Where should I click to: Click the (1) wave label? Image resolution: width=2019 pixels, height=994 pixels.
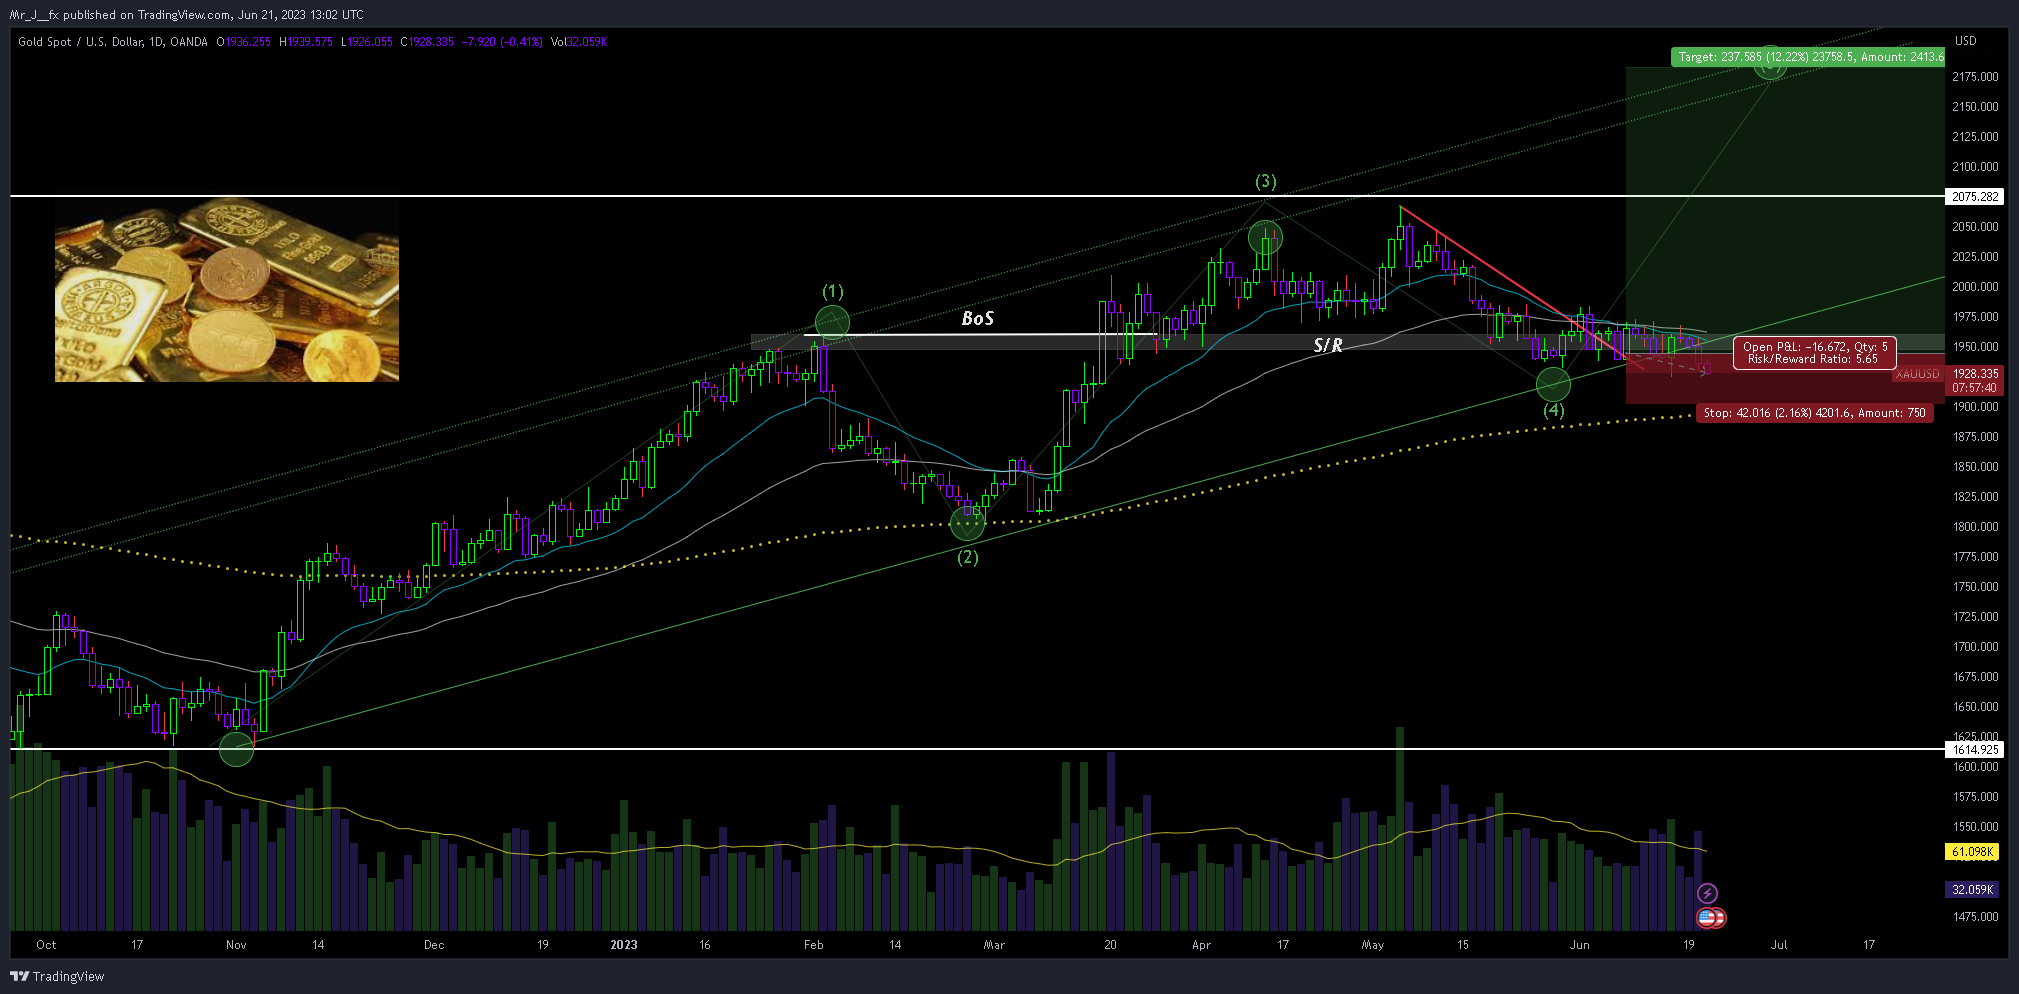[x=833, y=291]
